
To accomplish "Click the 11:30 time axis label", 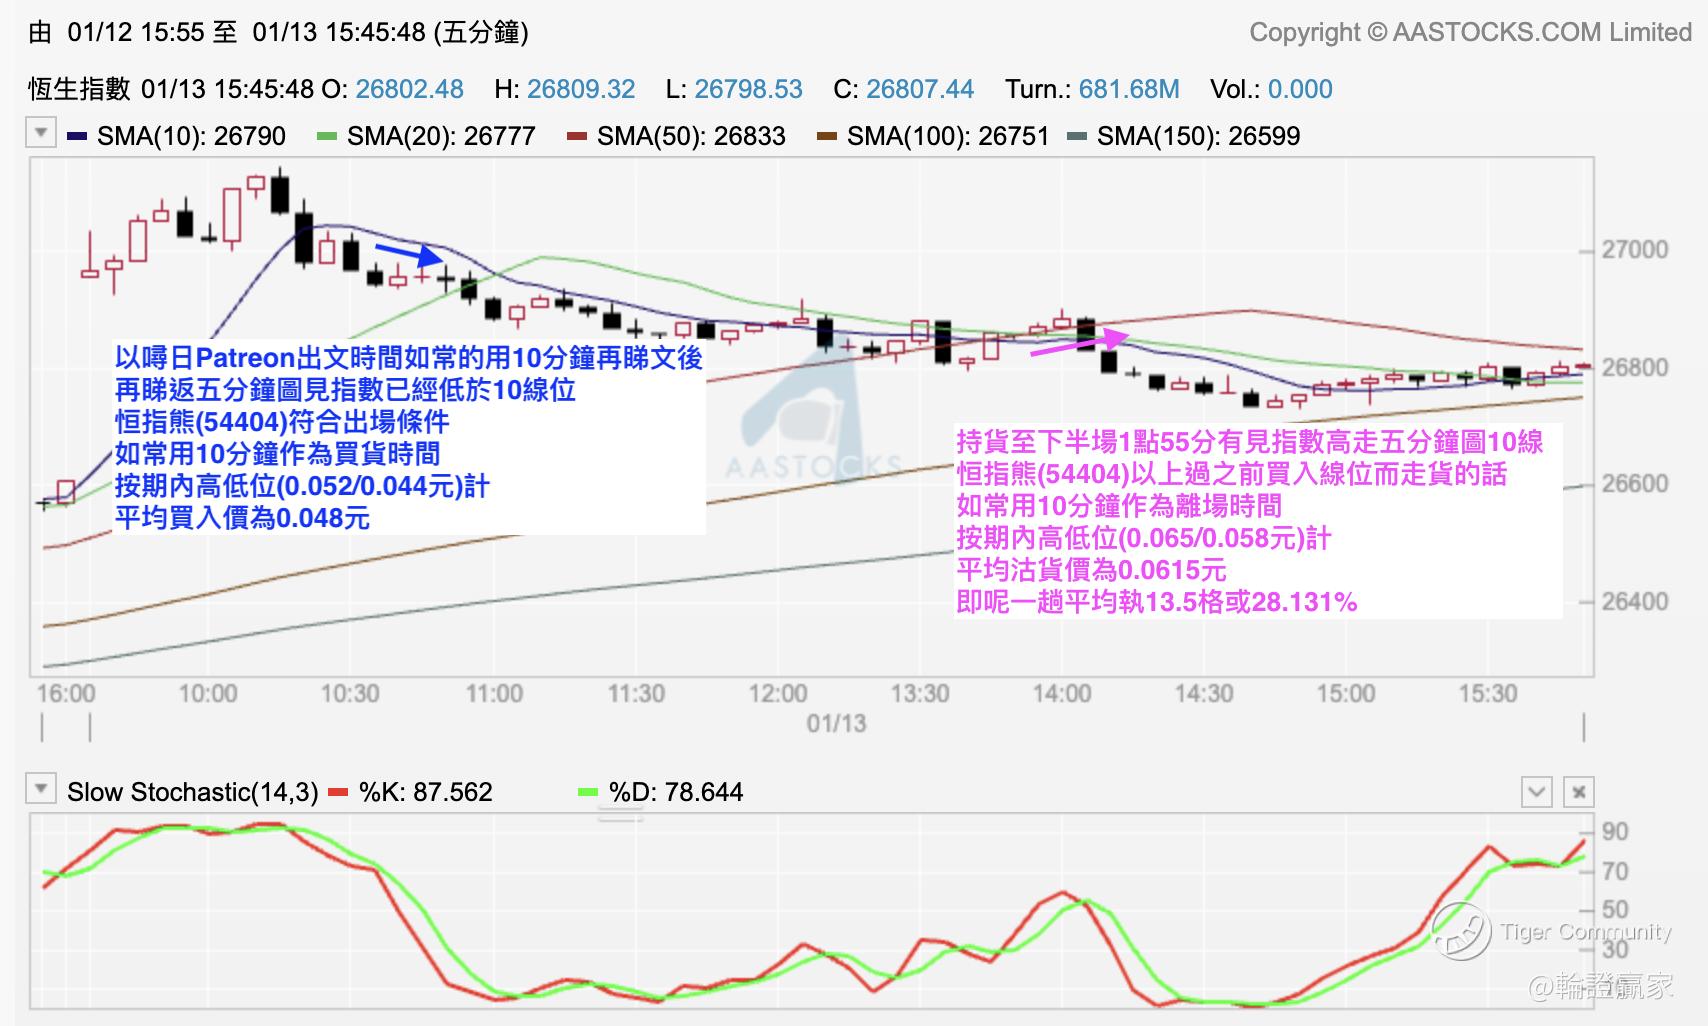I will pos(636,693).
